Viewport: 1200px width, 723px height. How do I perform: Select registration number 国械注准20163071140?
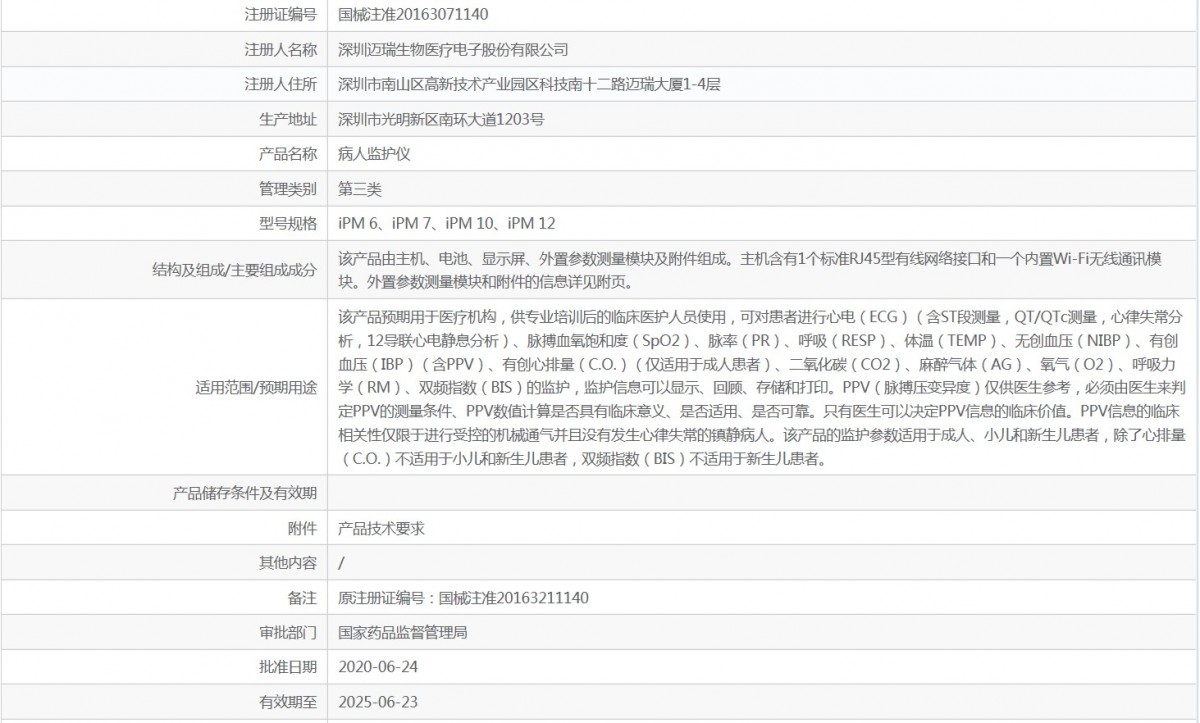point(413,15)
